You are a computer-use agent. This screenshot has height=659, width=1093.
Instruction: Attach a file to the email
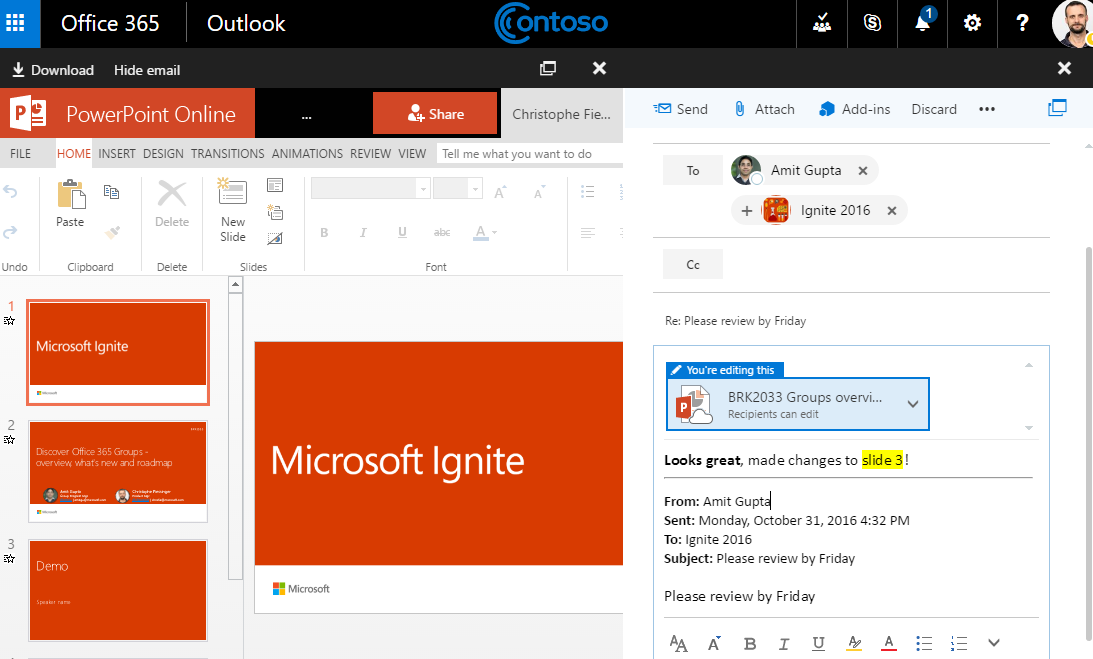tap(764, 108)
